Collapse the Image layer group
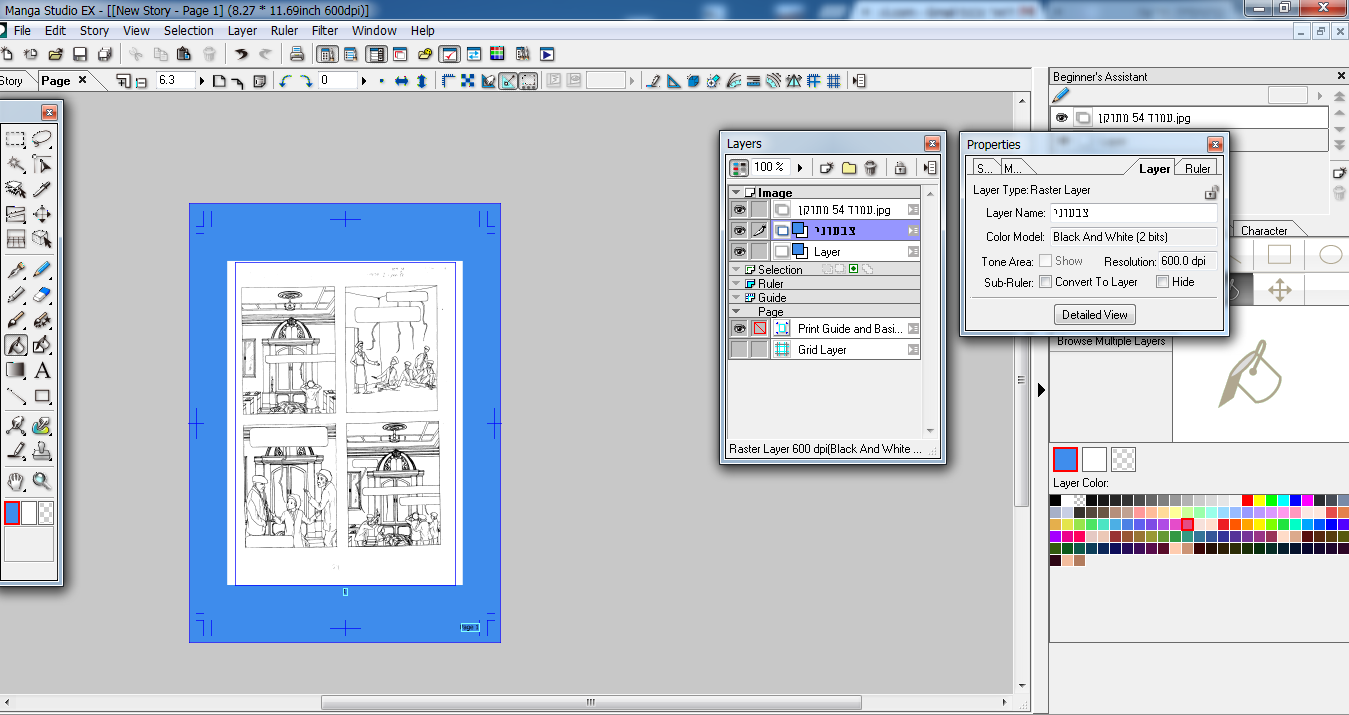 click(x=736, y=193)
